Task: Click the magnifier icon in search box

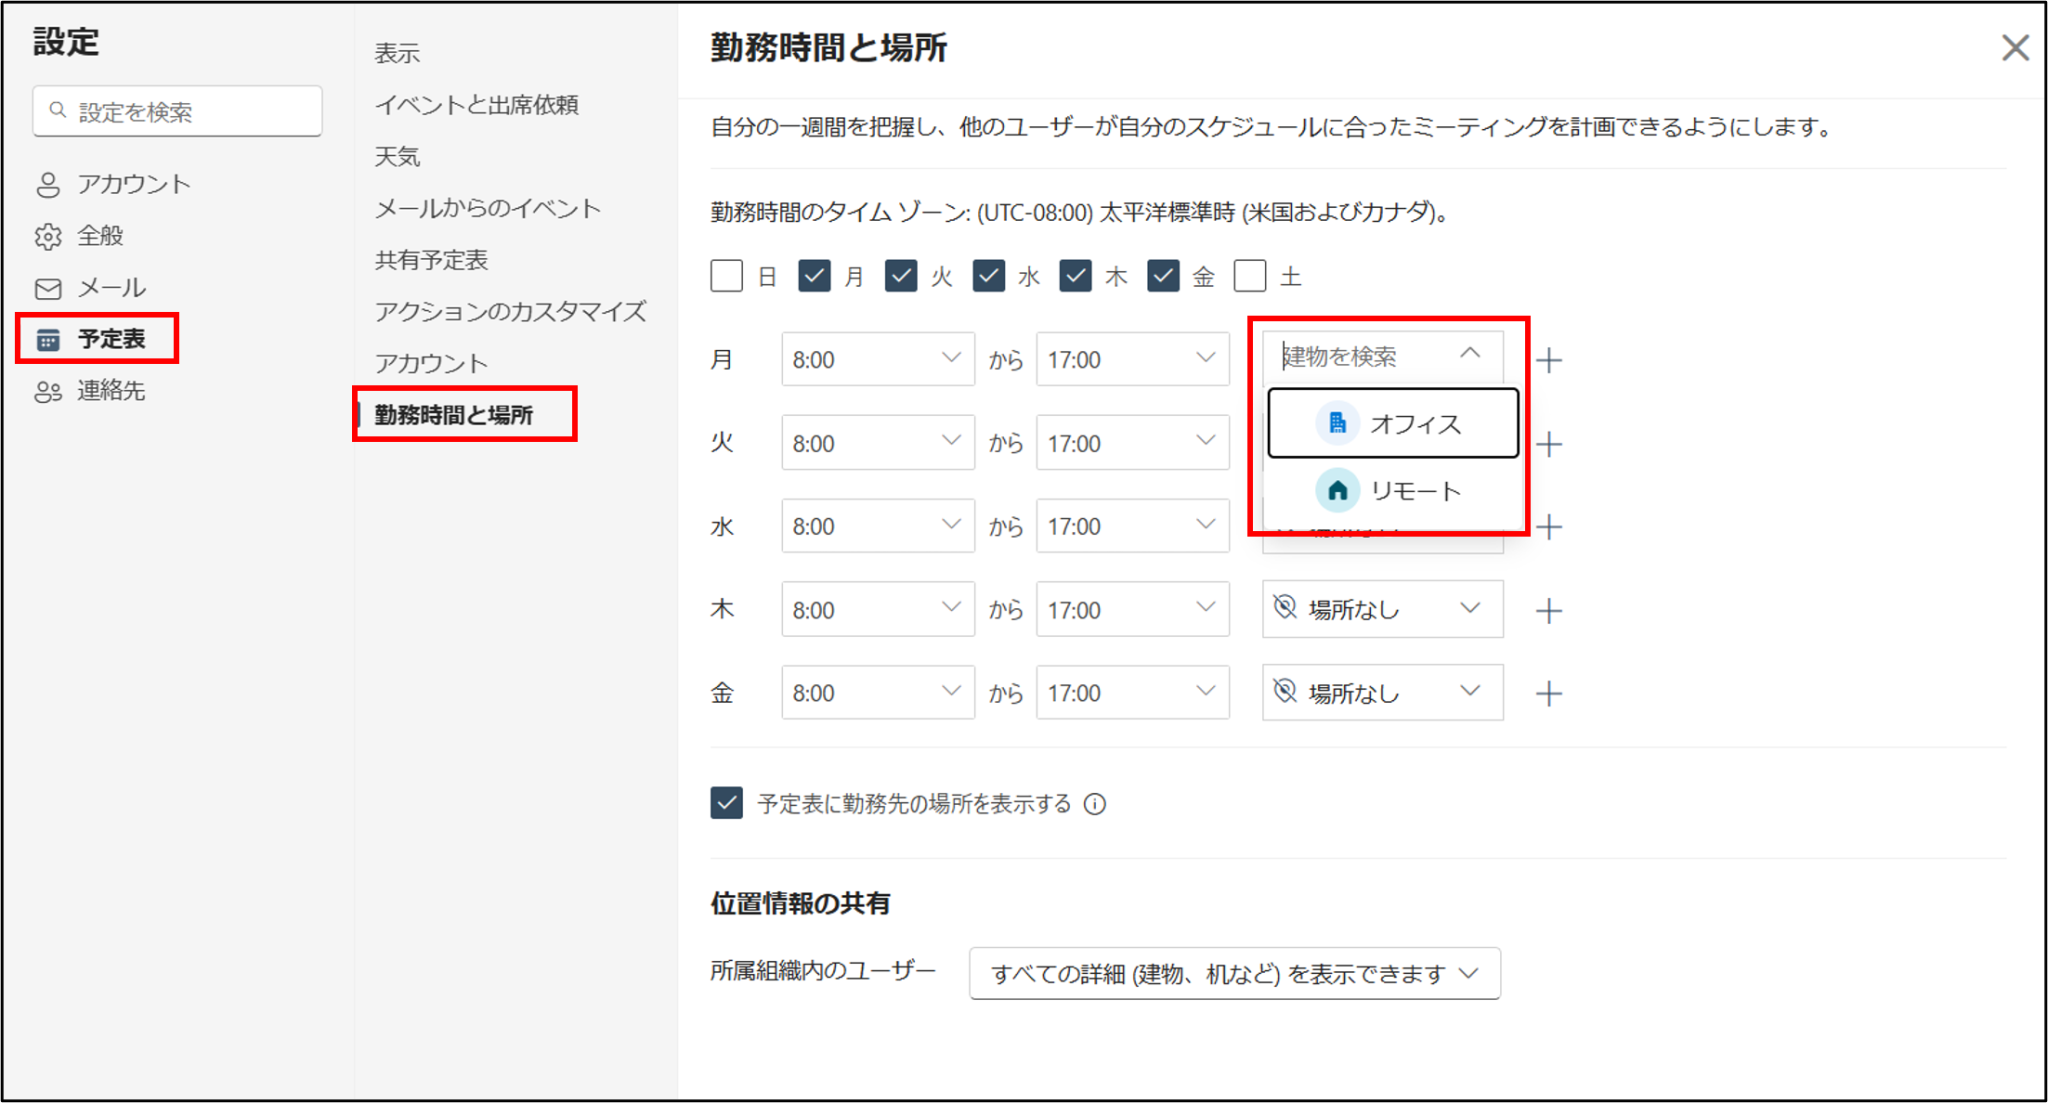Action: (x=57, y=111)
